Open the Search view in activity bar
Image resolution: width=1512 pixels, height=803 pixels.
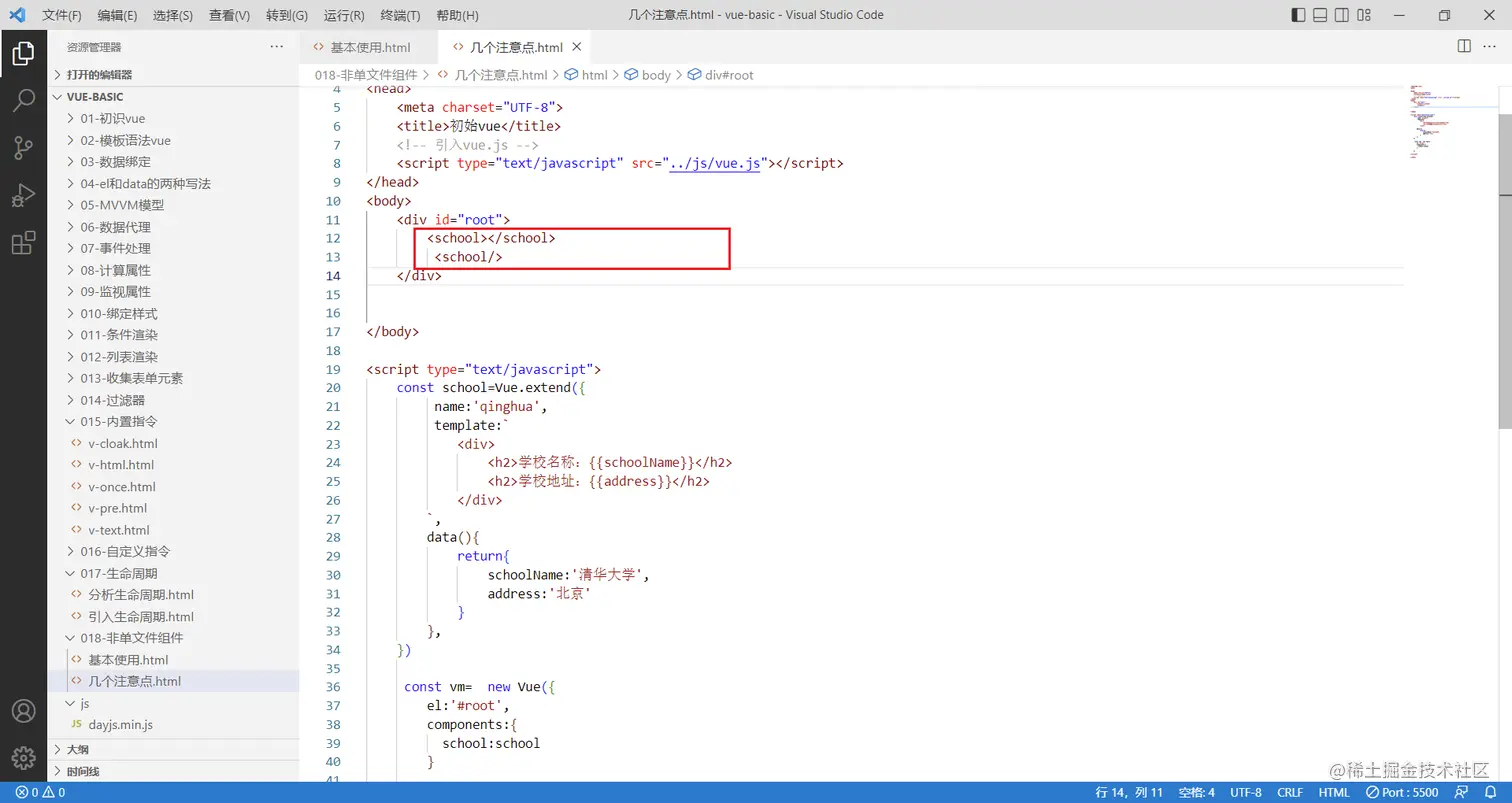tap(23, 101)
